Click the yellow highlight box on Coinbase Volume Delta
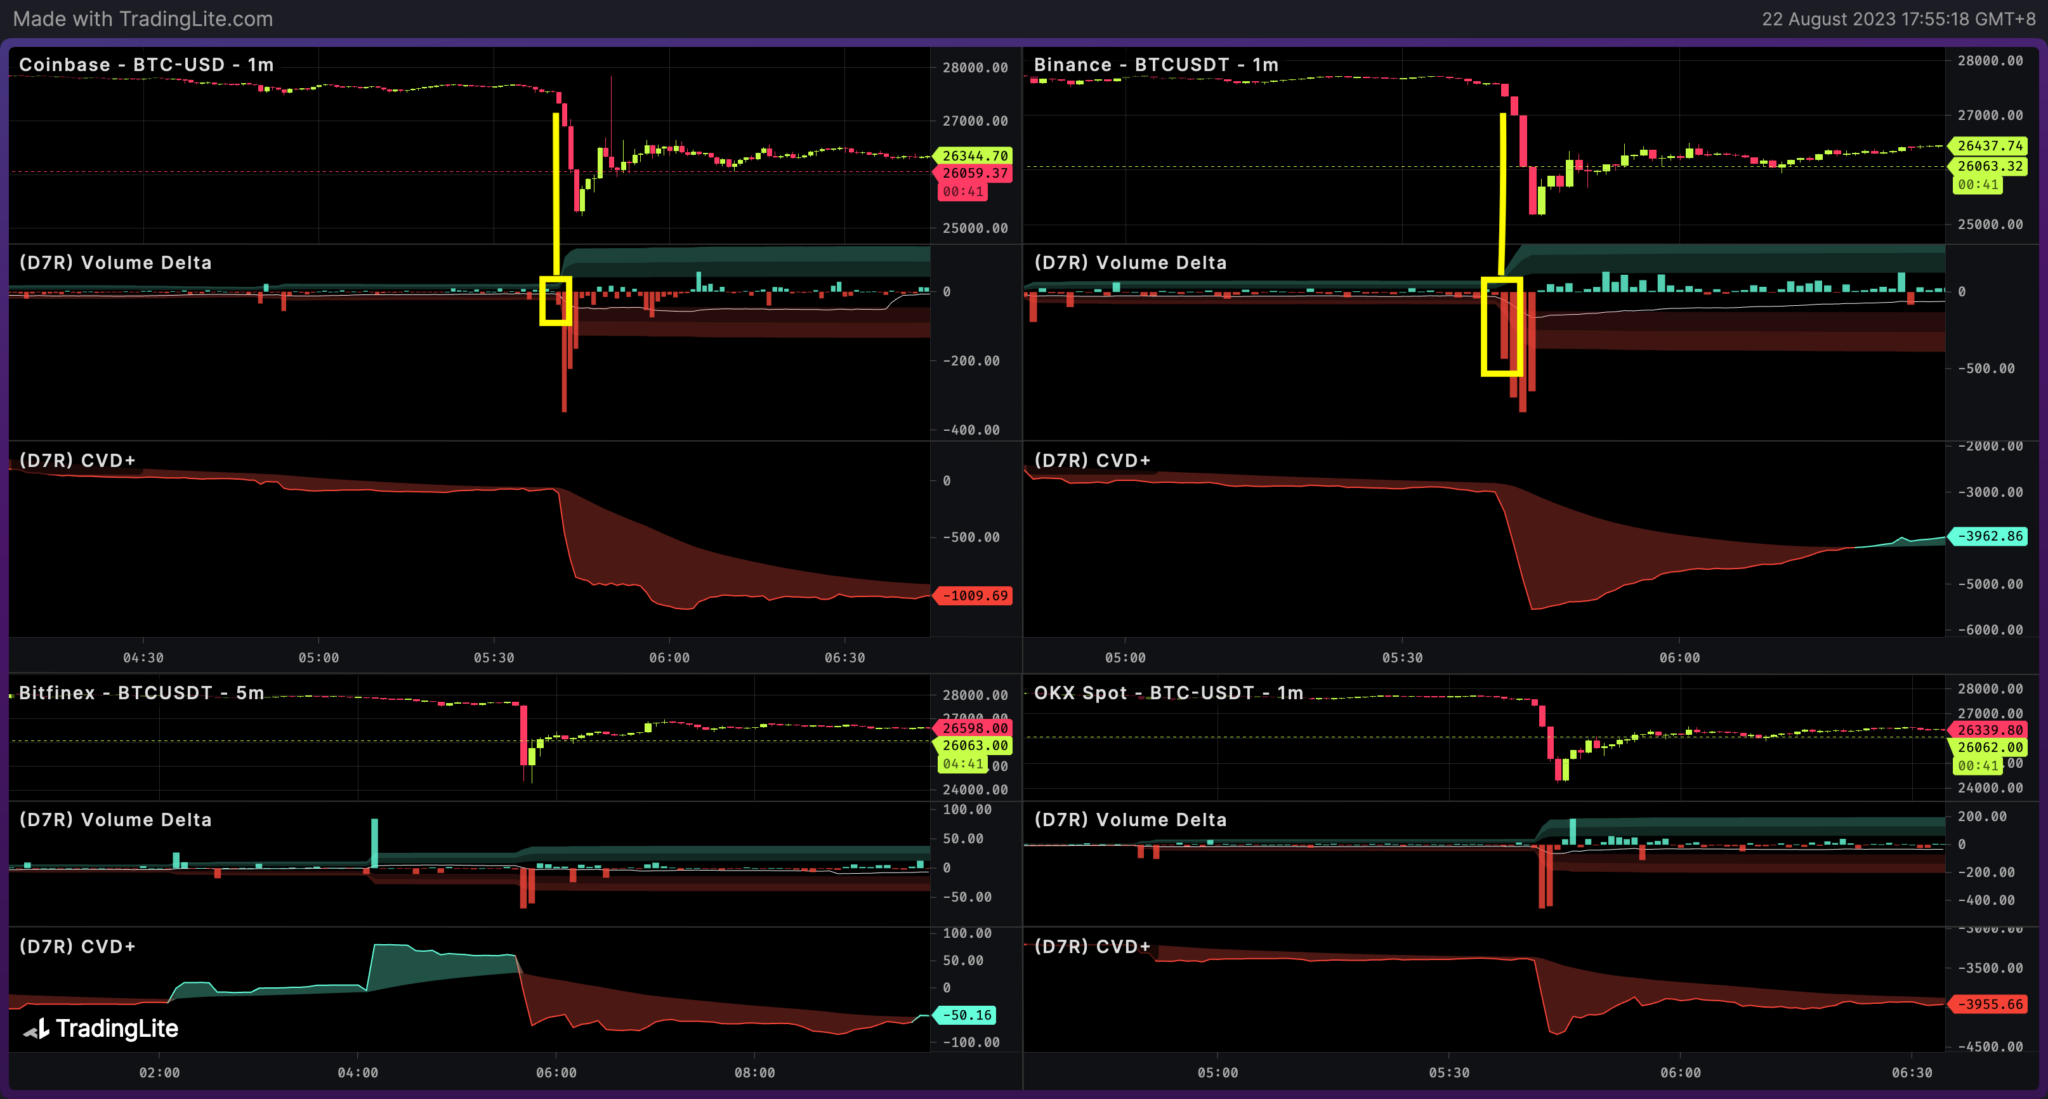 557,300
